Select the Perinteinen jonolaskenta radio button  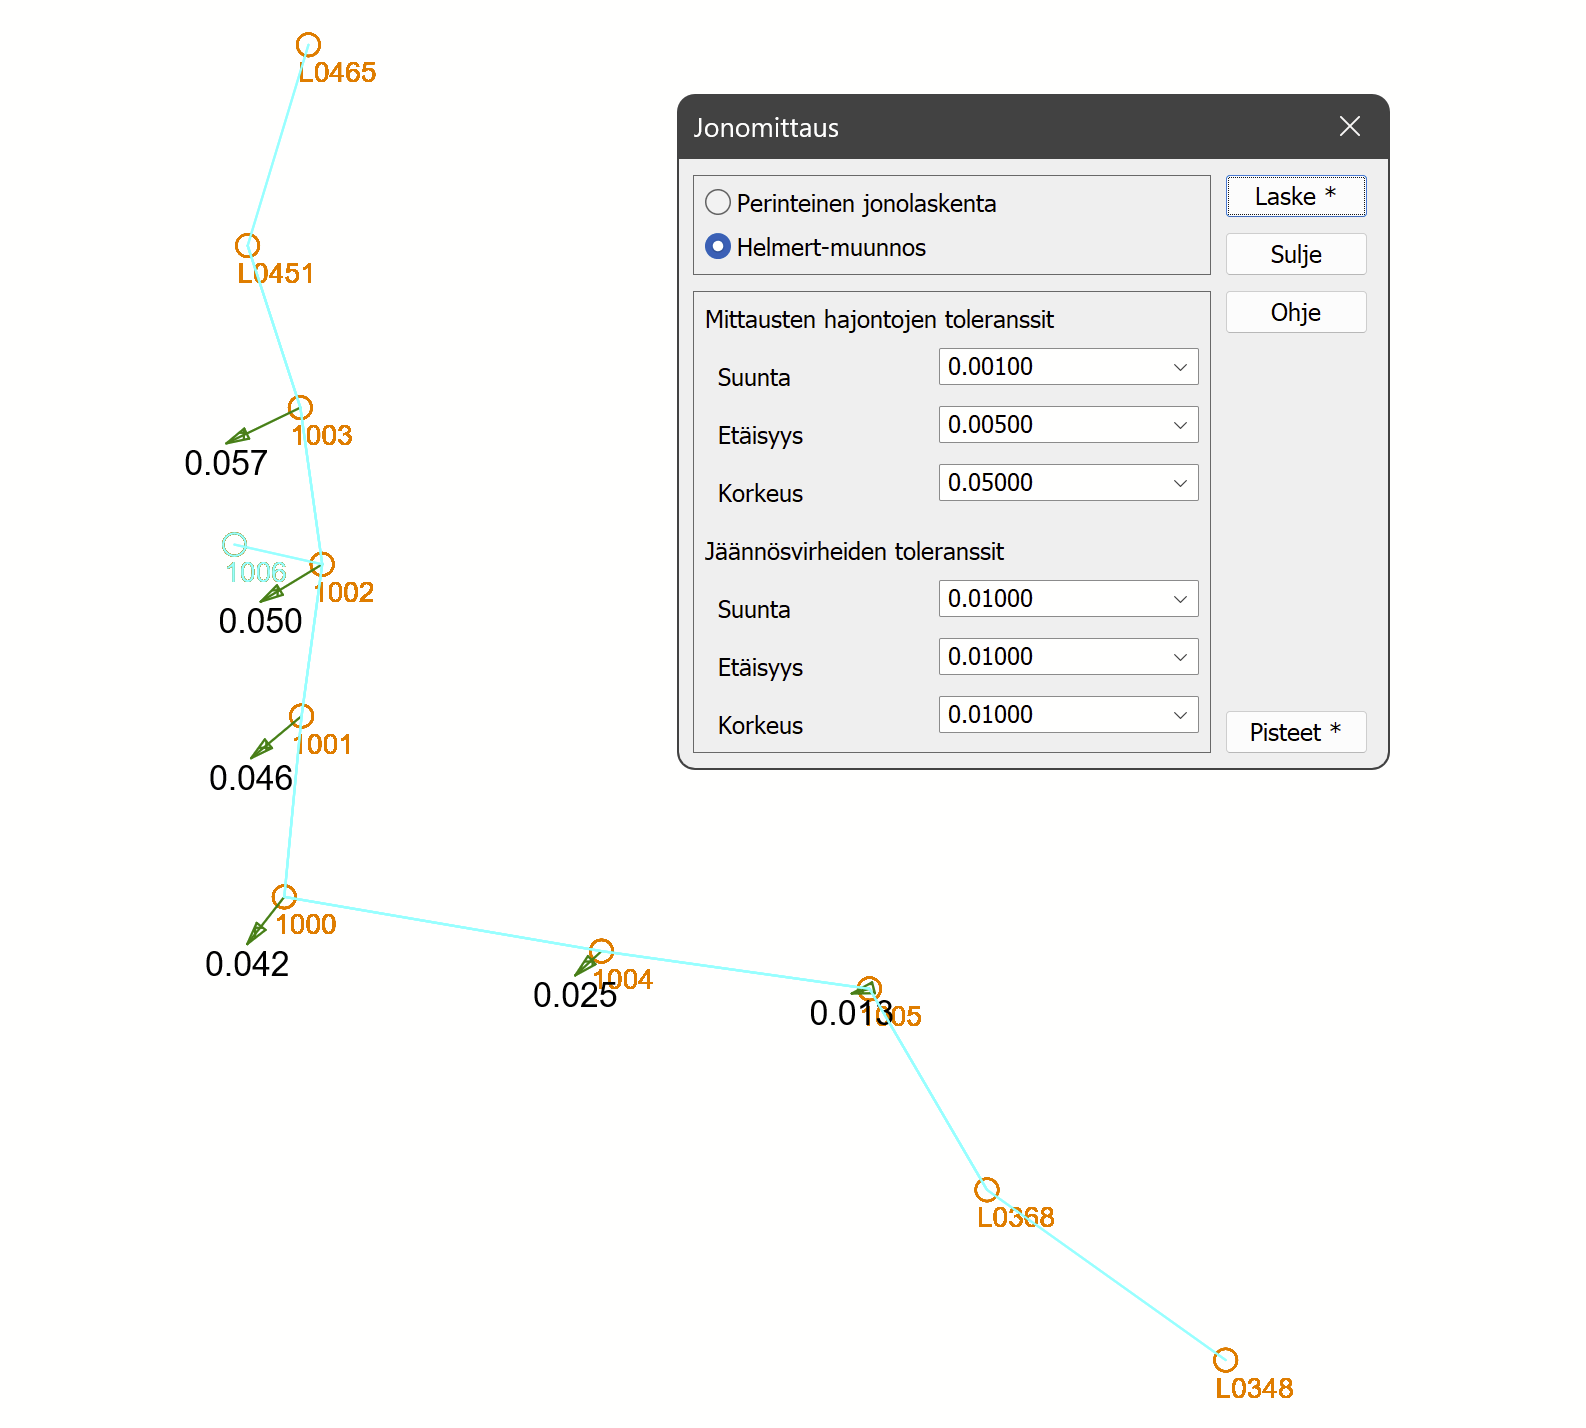[718, 203]
